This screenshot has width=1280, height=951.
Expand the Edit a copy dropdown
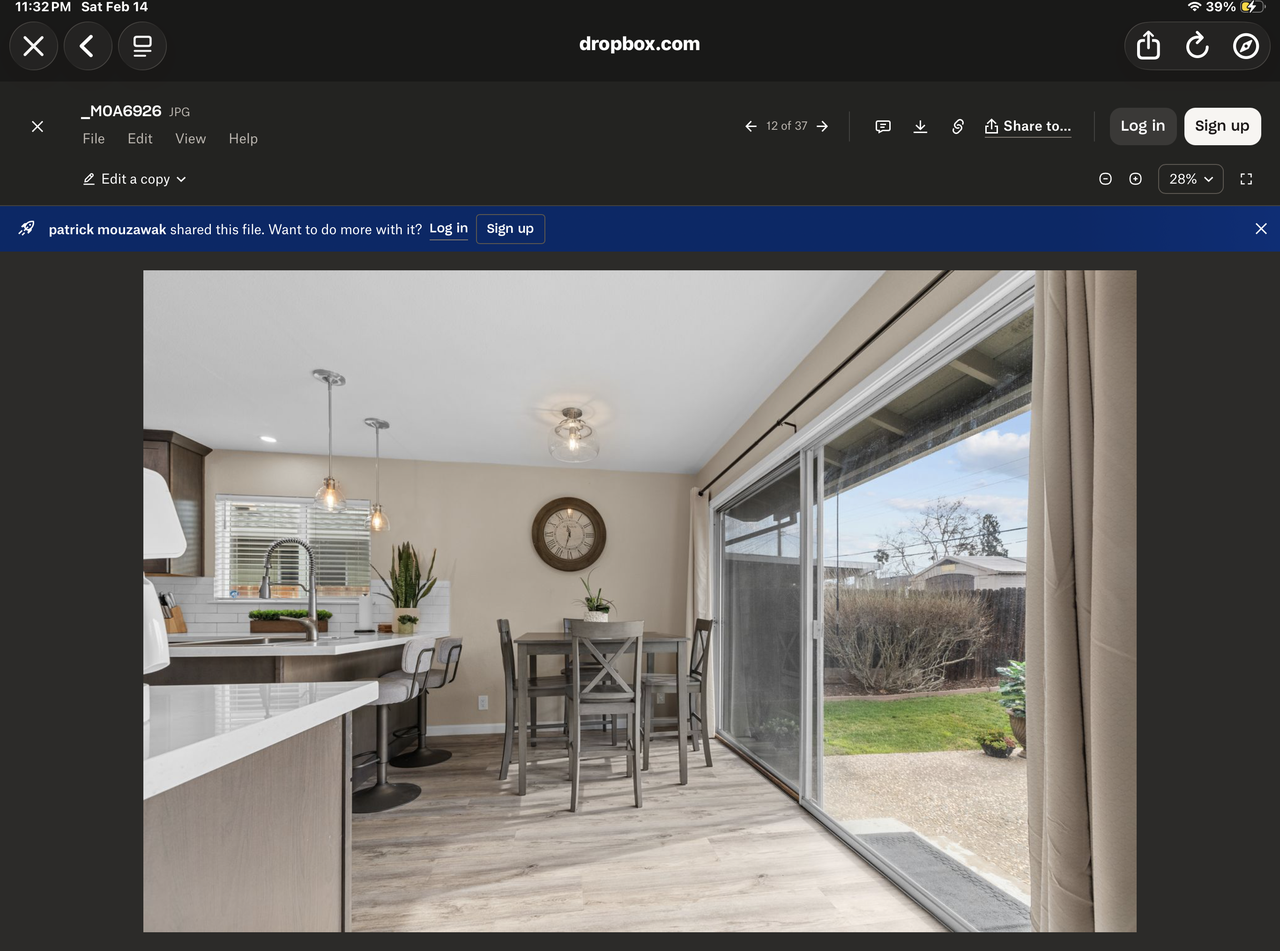pos(135,179)
